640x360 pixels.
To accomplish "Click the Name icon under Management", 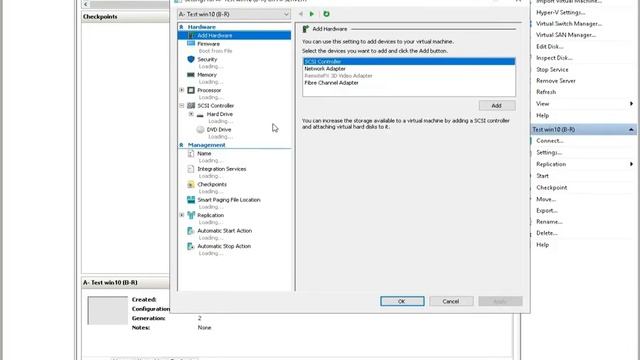I will pos(191,153).
